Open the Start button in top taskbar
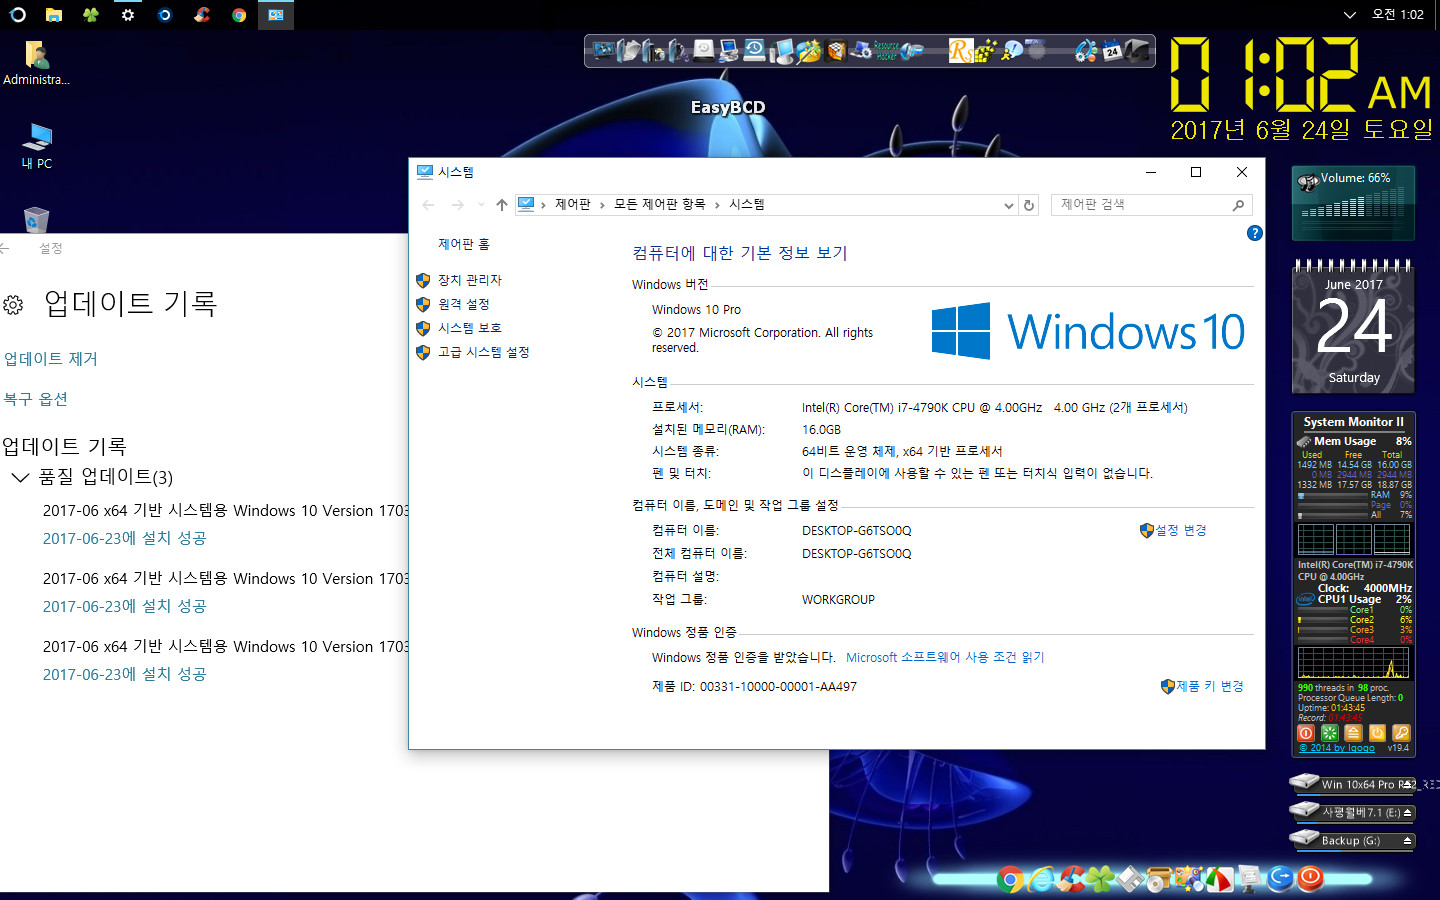The image size is (1440, 900). 17,15
